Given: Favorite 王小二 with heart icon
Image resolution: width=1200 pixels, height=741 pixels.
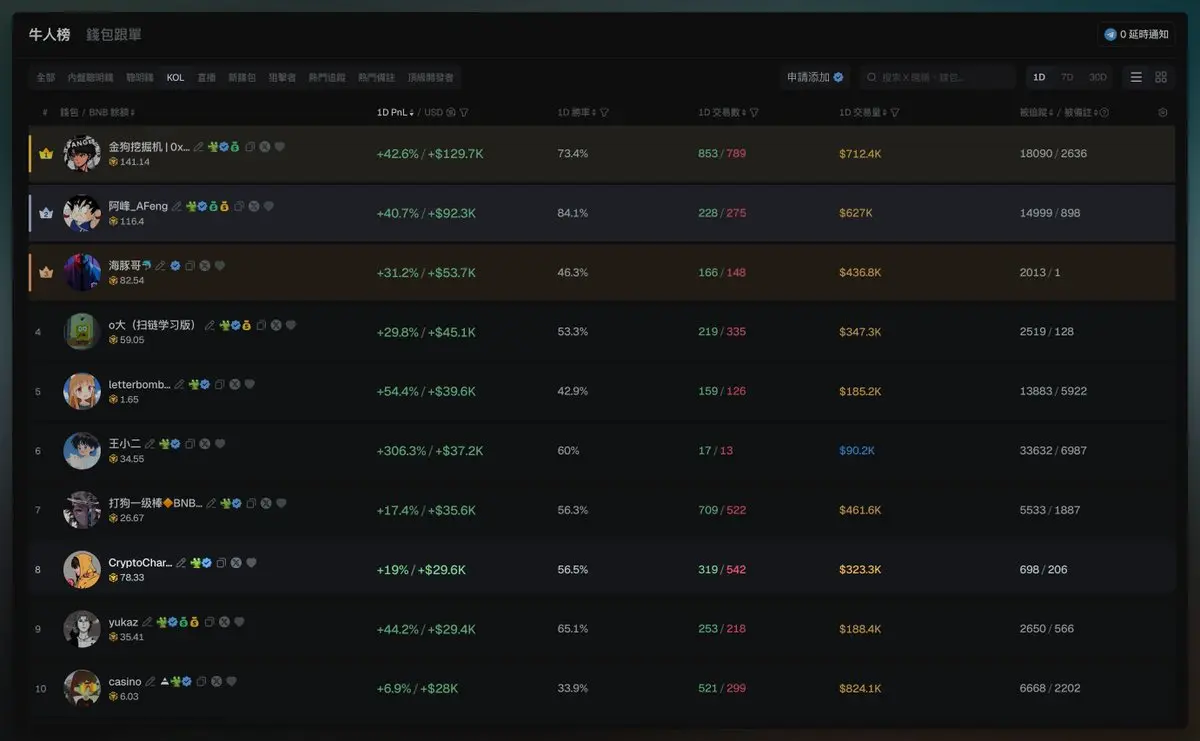Looking at the screenshot, I should (x=220, y=444).
